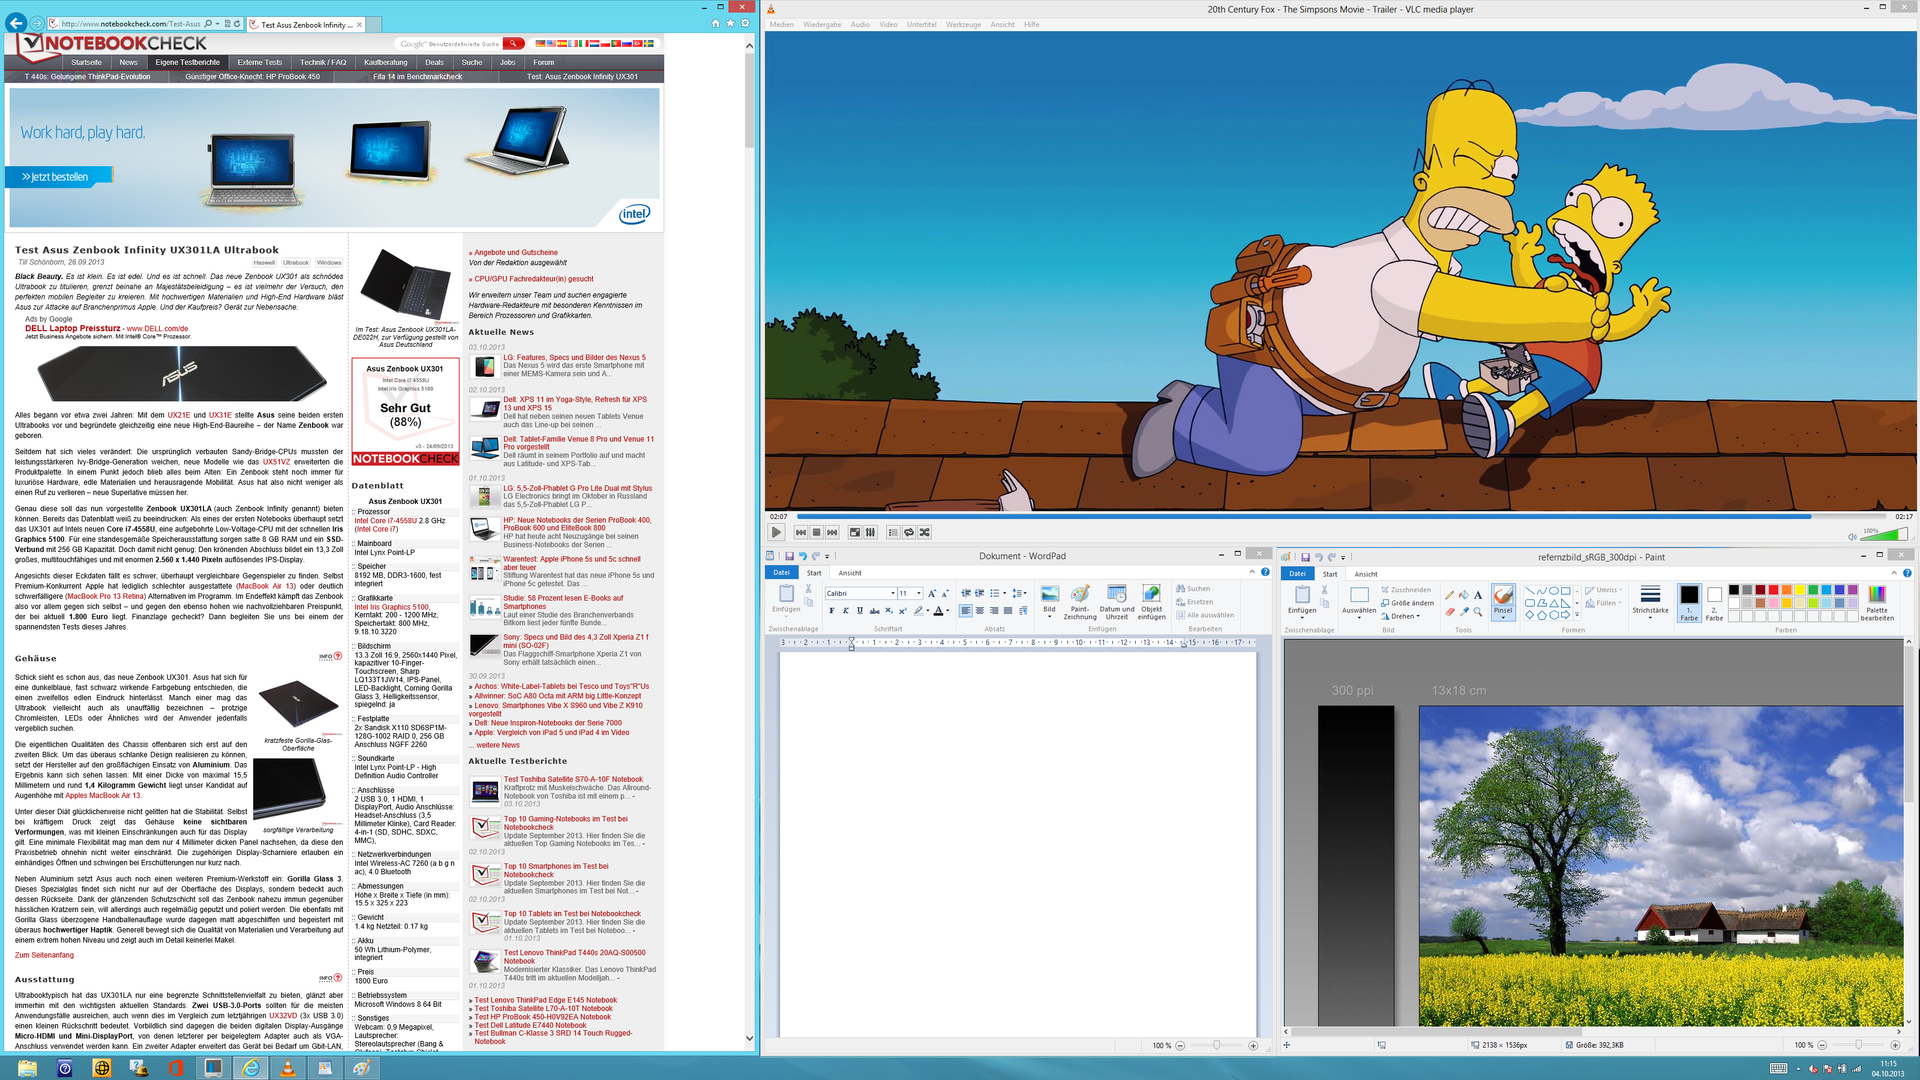
Task: Select the rectangle shape in Paint
Action: click(x=1566, y=591)
